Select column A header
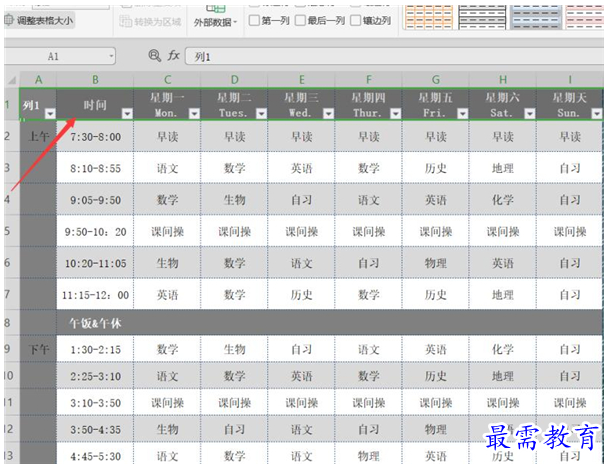This screenshot has width=607, height=469. 38,80
